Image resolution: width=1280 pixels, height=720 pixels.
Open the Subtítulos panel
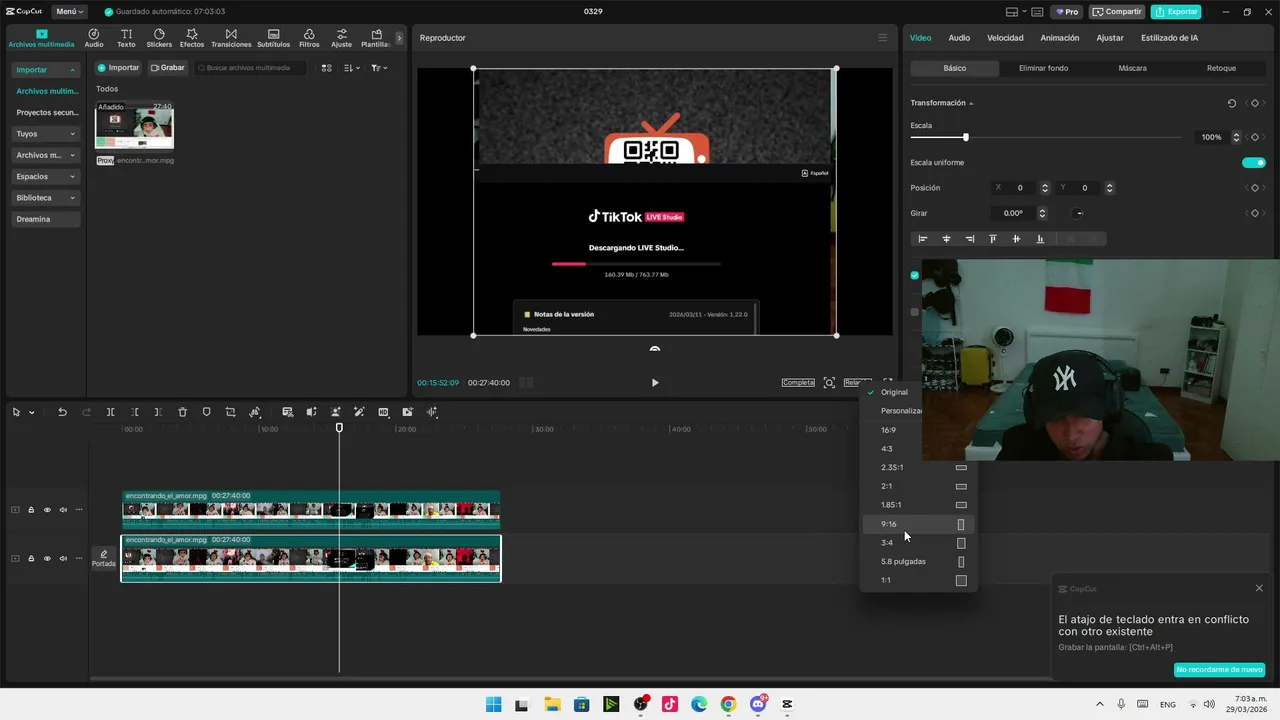click(x=273, y=38)
